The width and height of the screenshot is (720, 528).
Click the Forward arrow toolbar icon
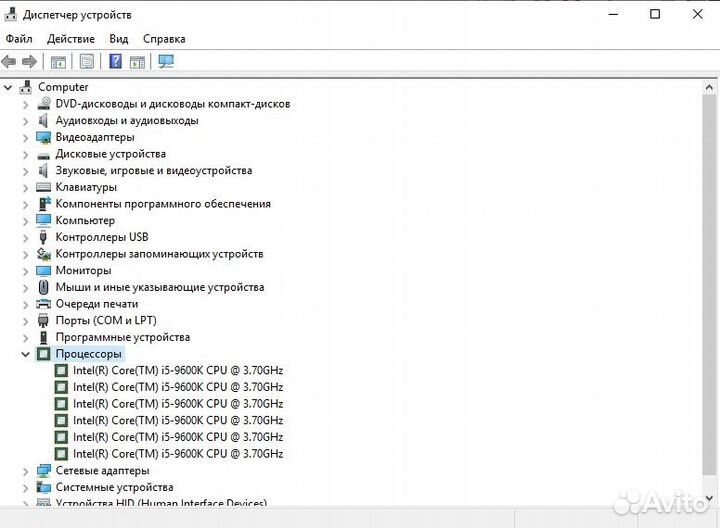pyautogui.click(x=29, y=61)
